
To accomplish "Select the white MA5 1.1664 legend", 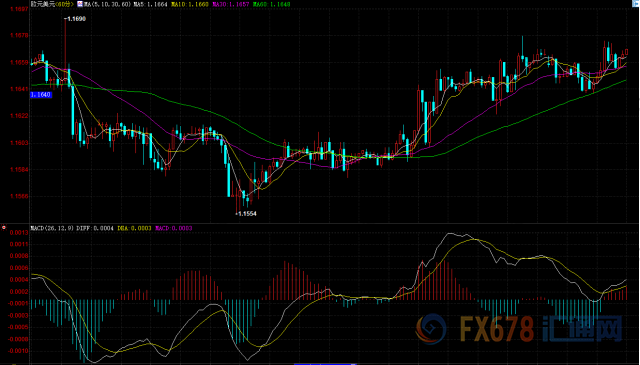I will click(151, 4).
